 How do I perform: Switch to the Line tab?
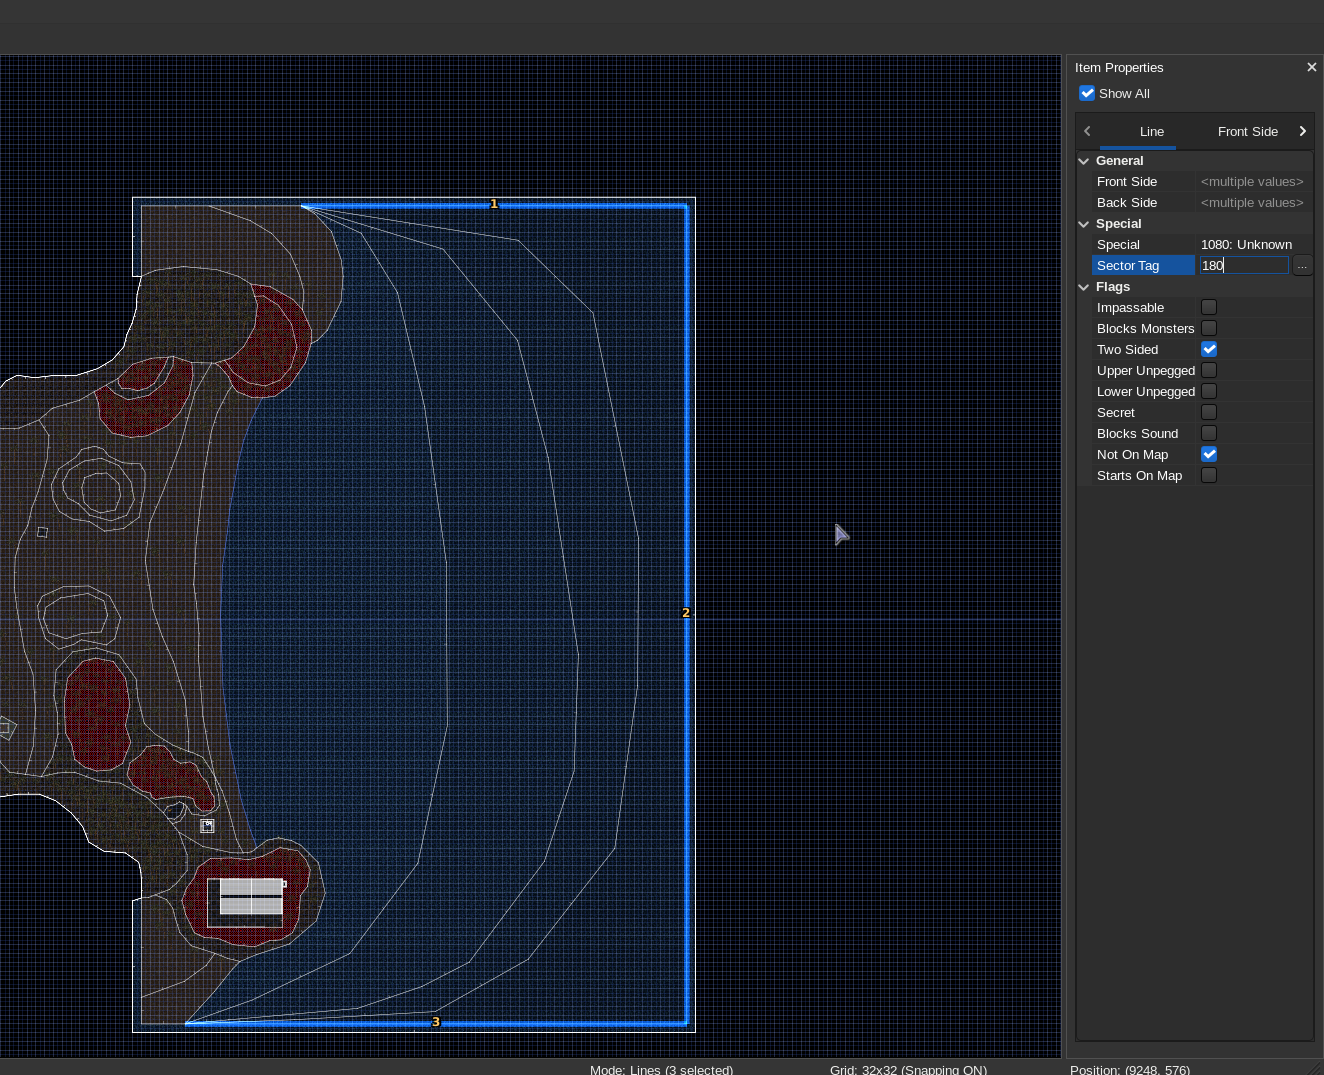1152,131
